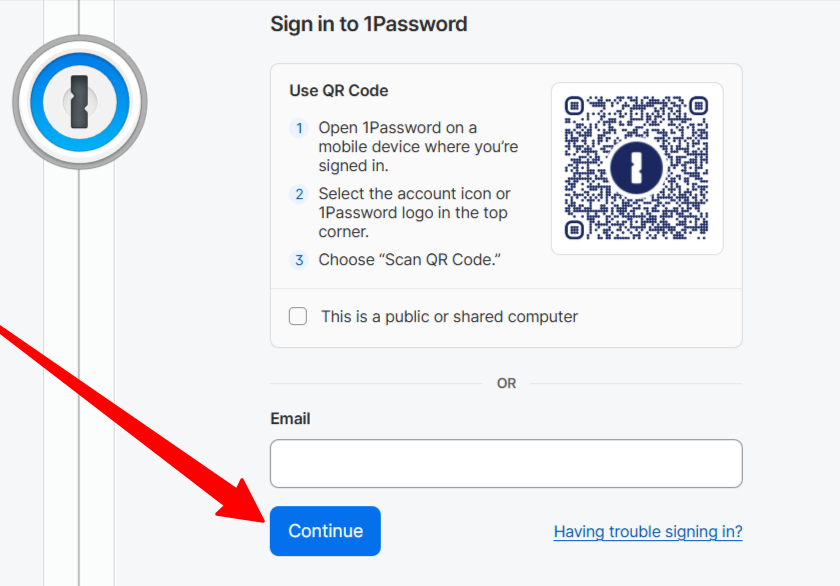Screen dimensions: 840x586
Task: Click the step 1 number badge
Action: pos(299,128)
